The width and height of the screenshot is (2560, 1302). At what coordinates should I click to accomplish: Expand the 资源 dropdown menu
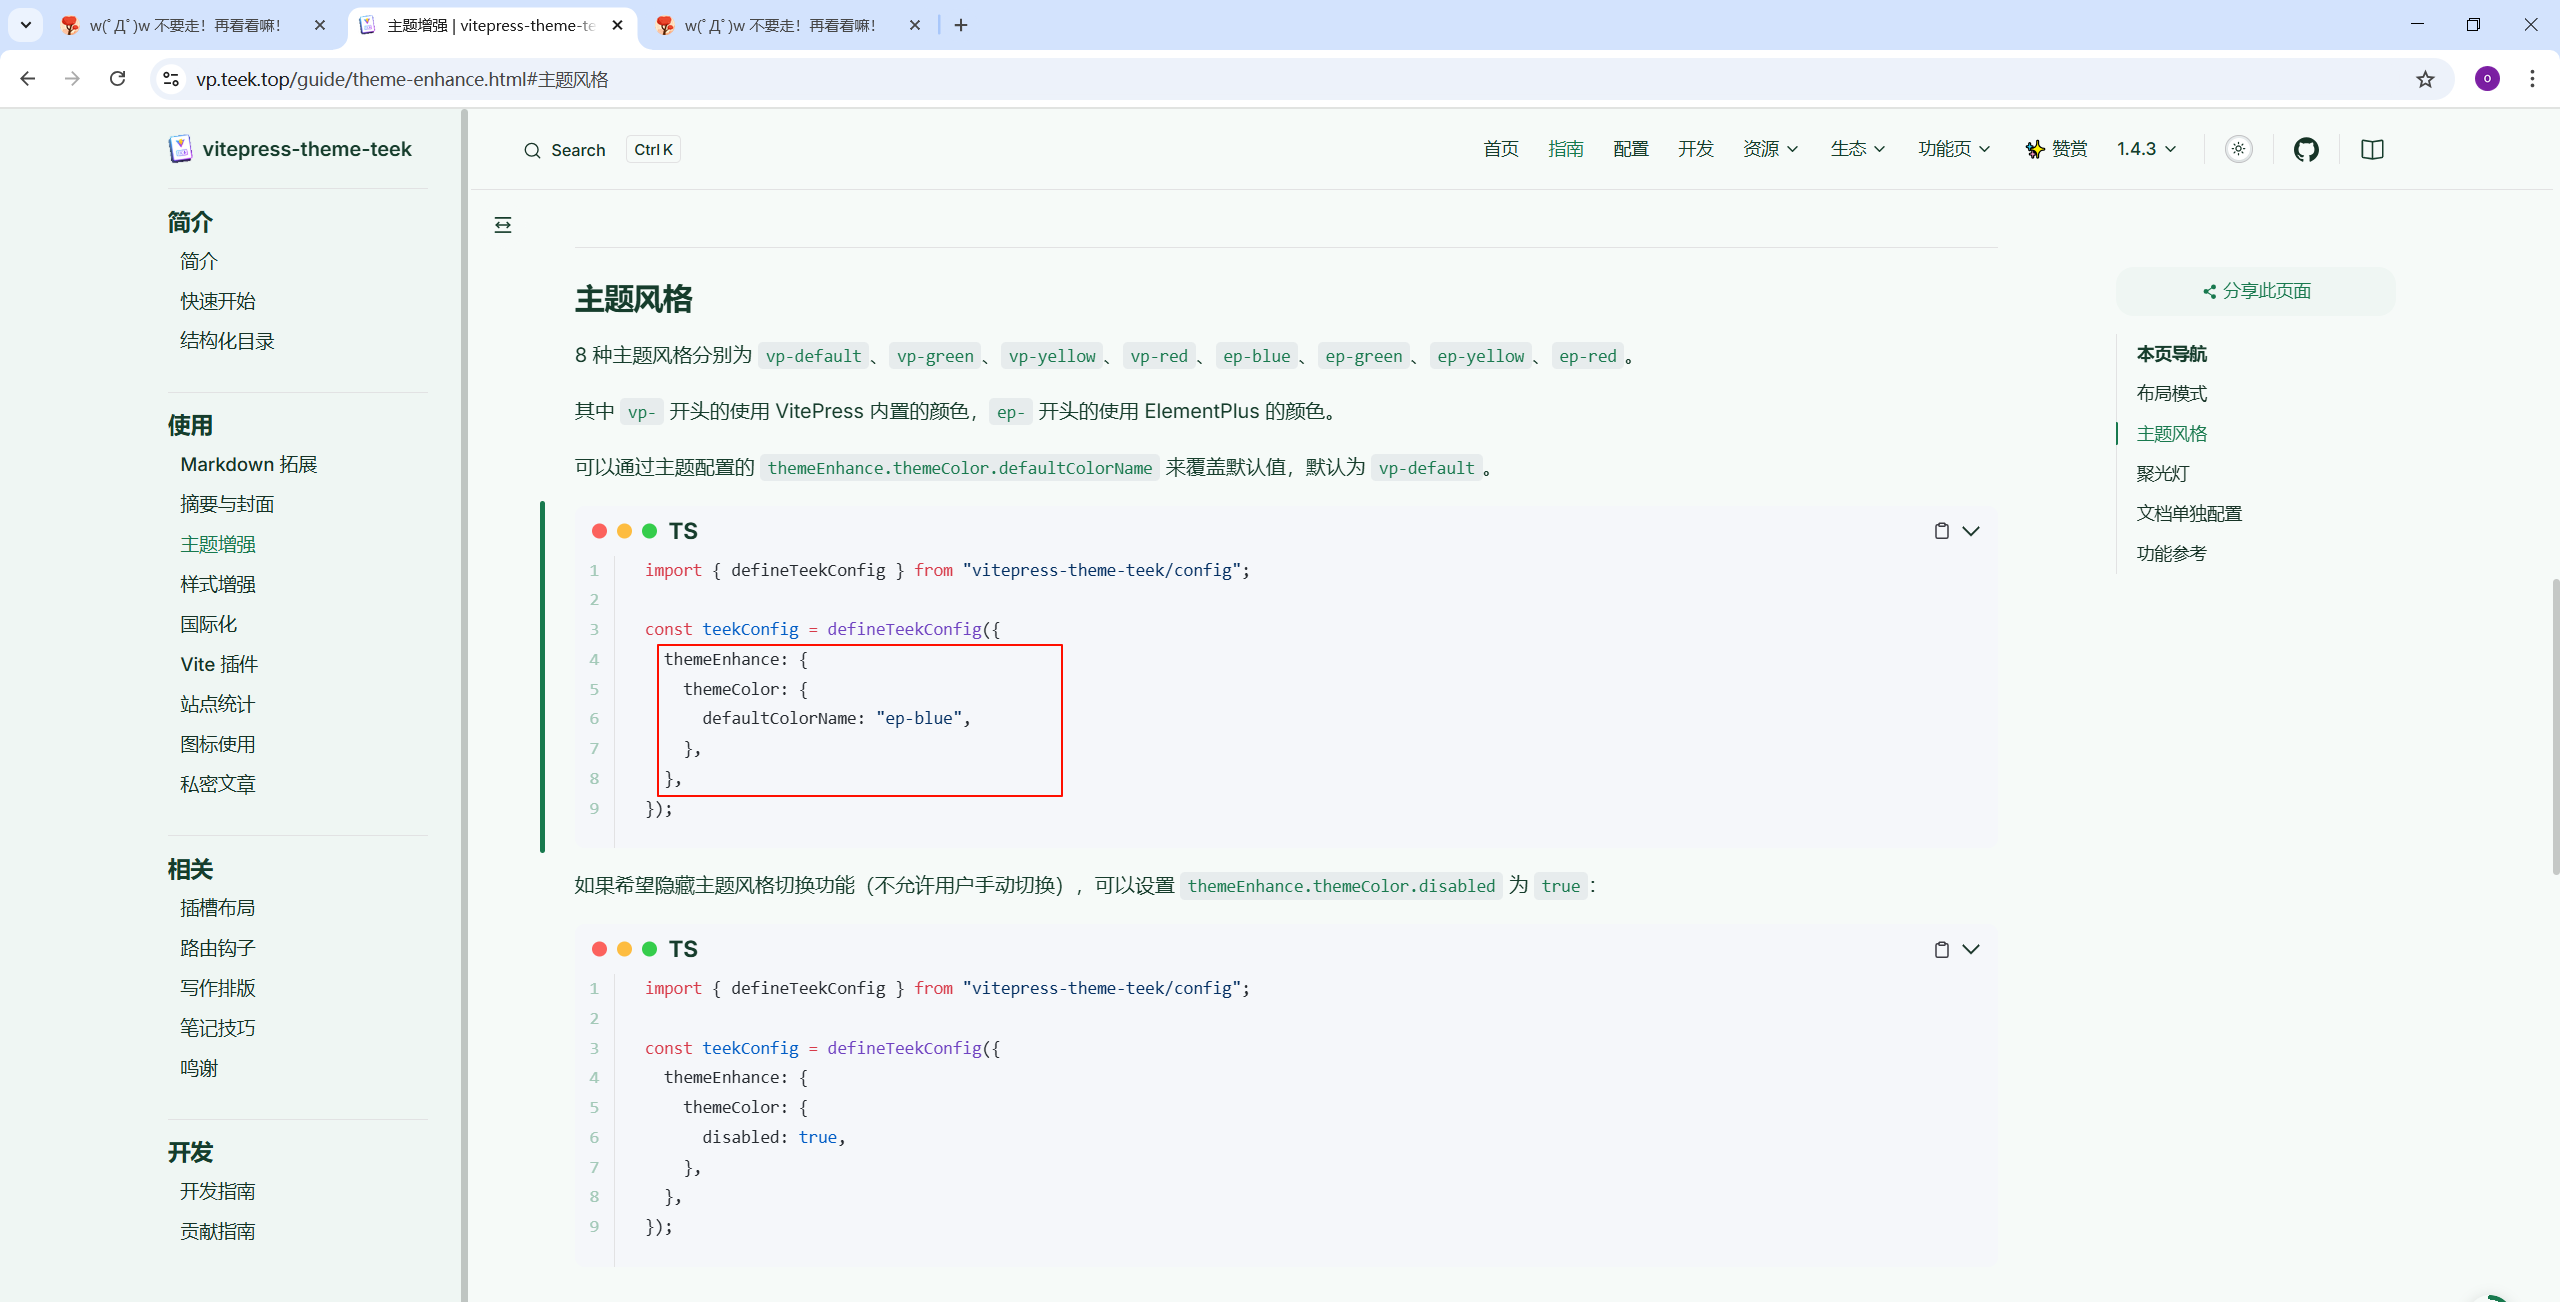click(x=1770, y=149)
